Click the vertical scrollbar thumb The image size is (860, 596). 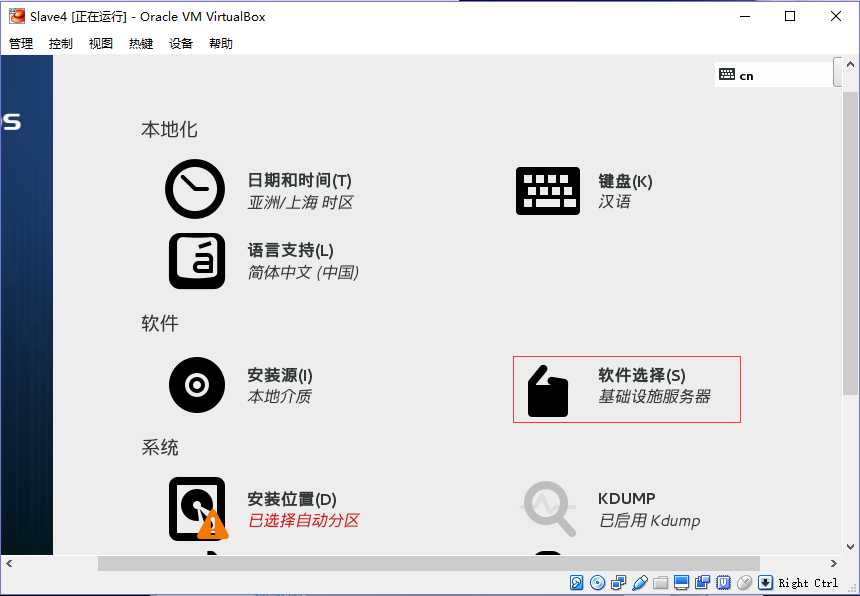pos(850,243)
